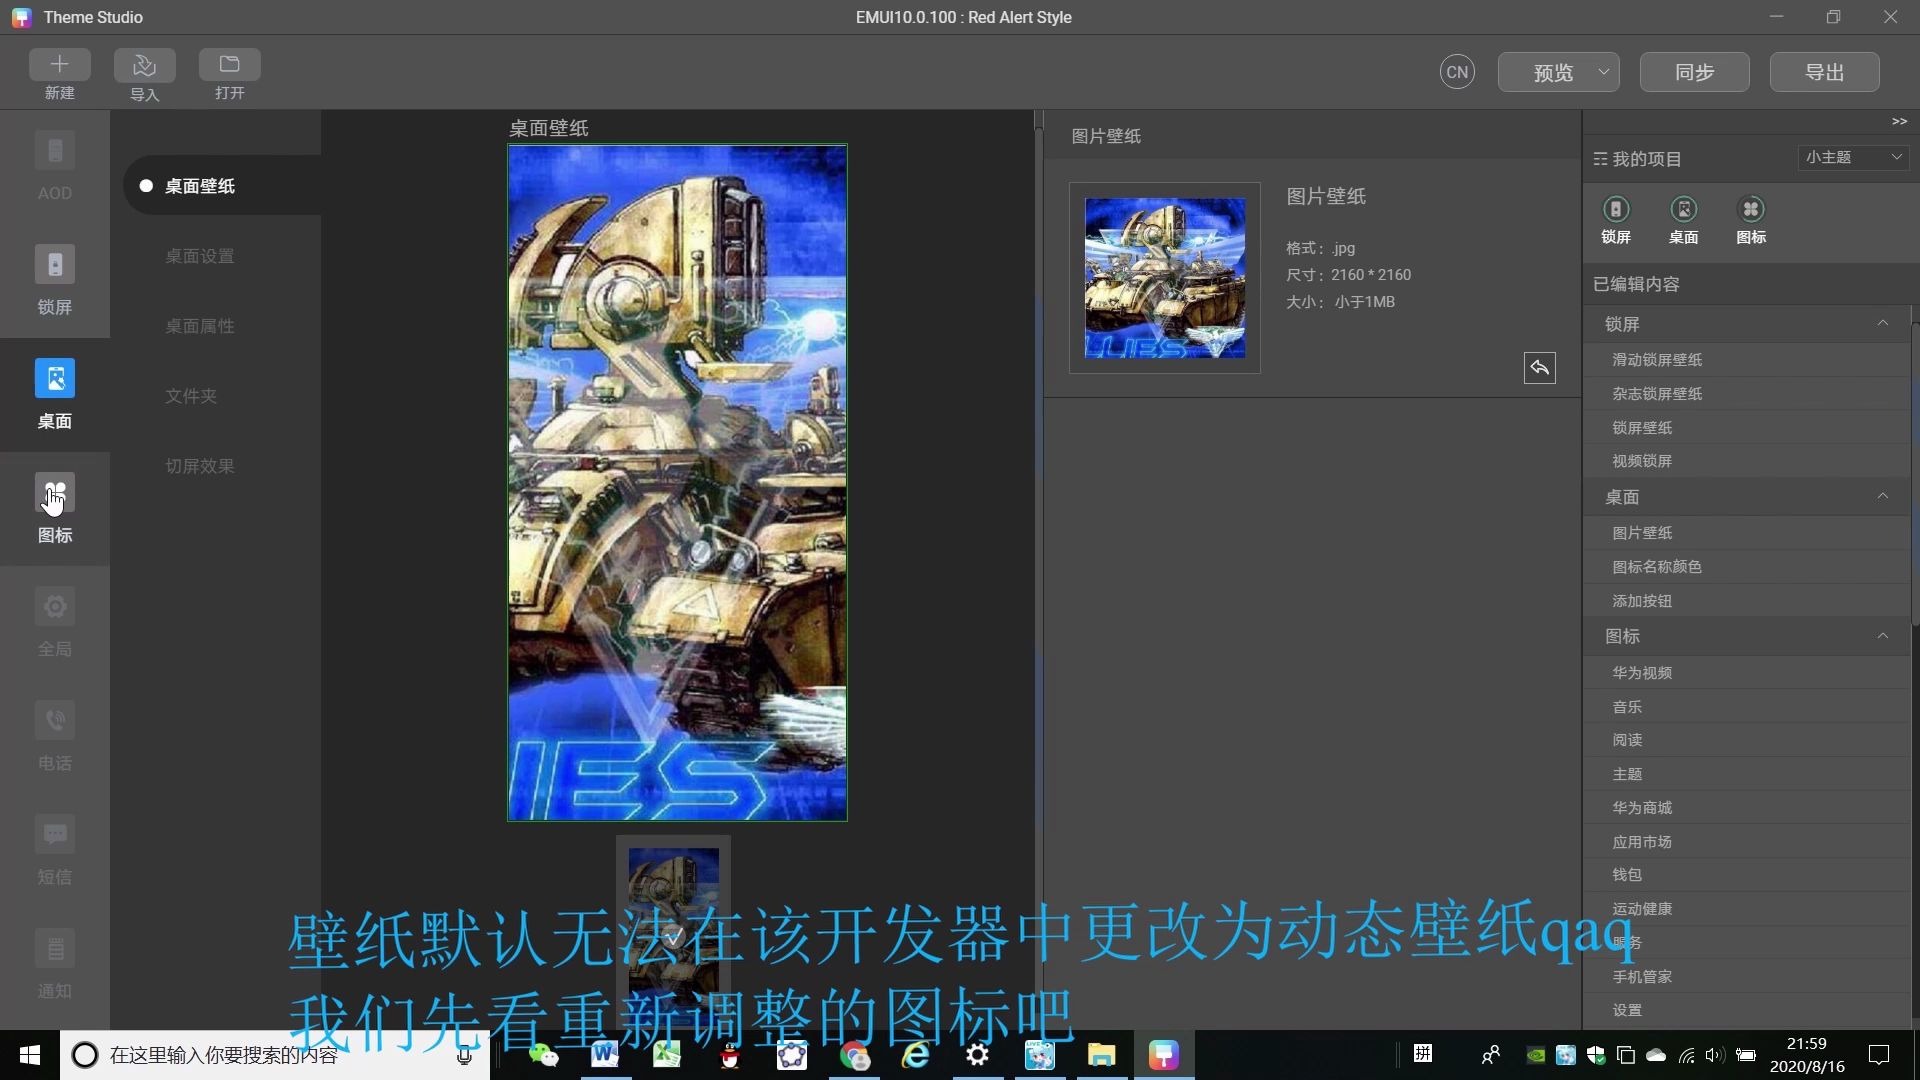Image resolution: width=1920 pixels, height=1080 pixels.
Task: Open 图片壁纸 in edited list
Action: coord(1746,533)
